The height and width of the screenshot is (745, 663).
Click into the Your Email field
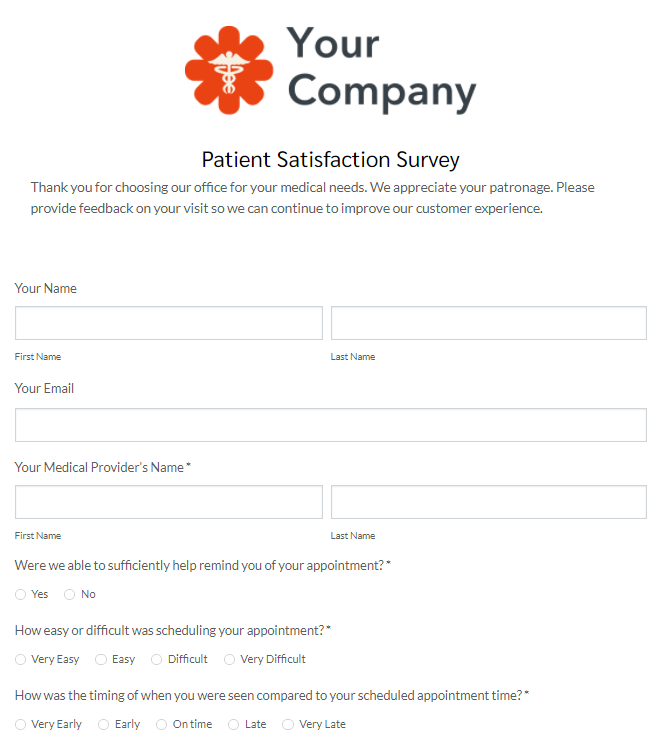click(x=331, y=425)
